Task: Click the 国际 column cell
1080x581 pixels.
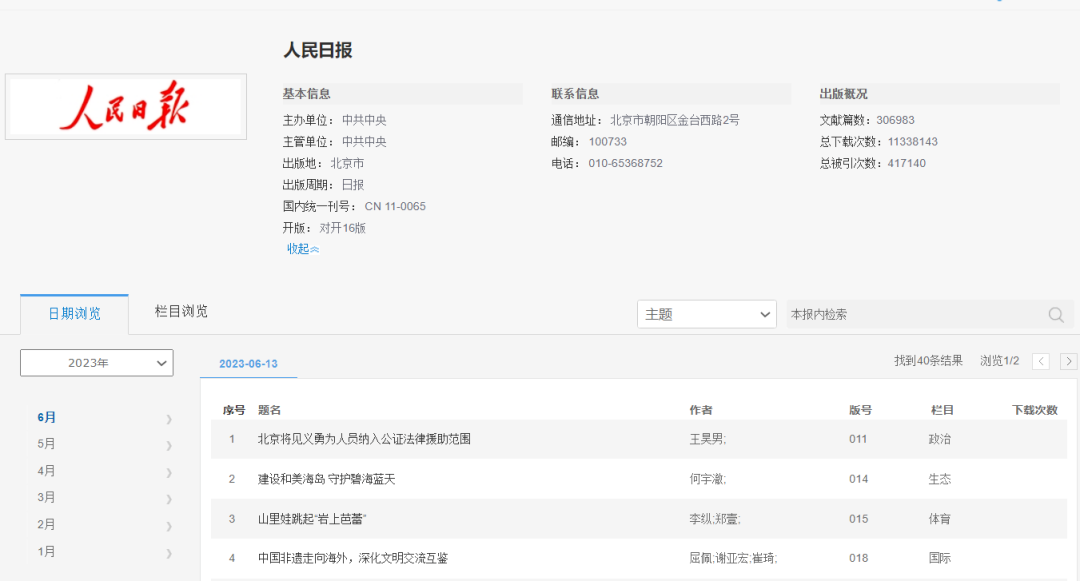Action: [939, 558]
